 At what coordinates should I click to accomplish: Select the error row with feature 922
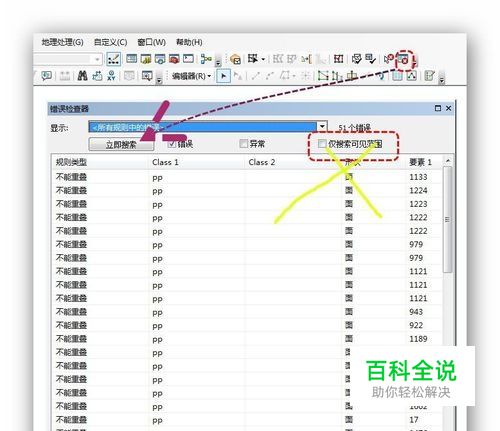[x=247, y=325]
